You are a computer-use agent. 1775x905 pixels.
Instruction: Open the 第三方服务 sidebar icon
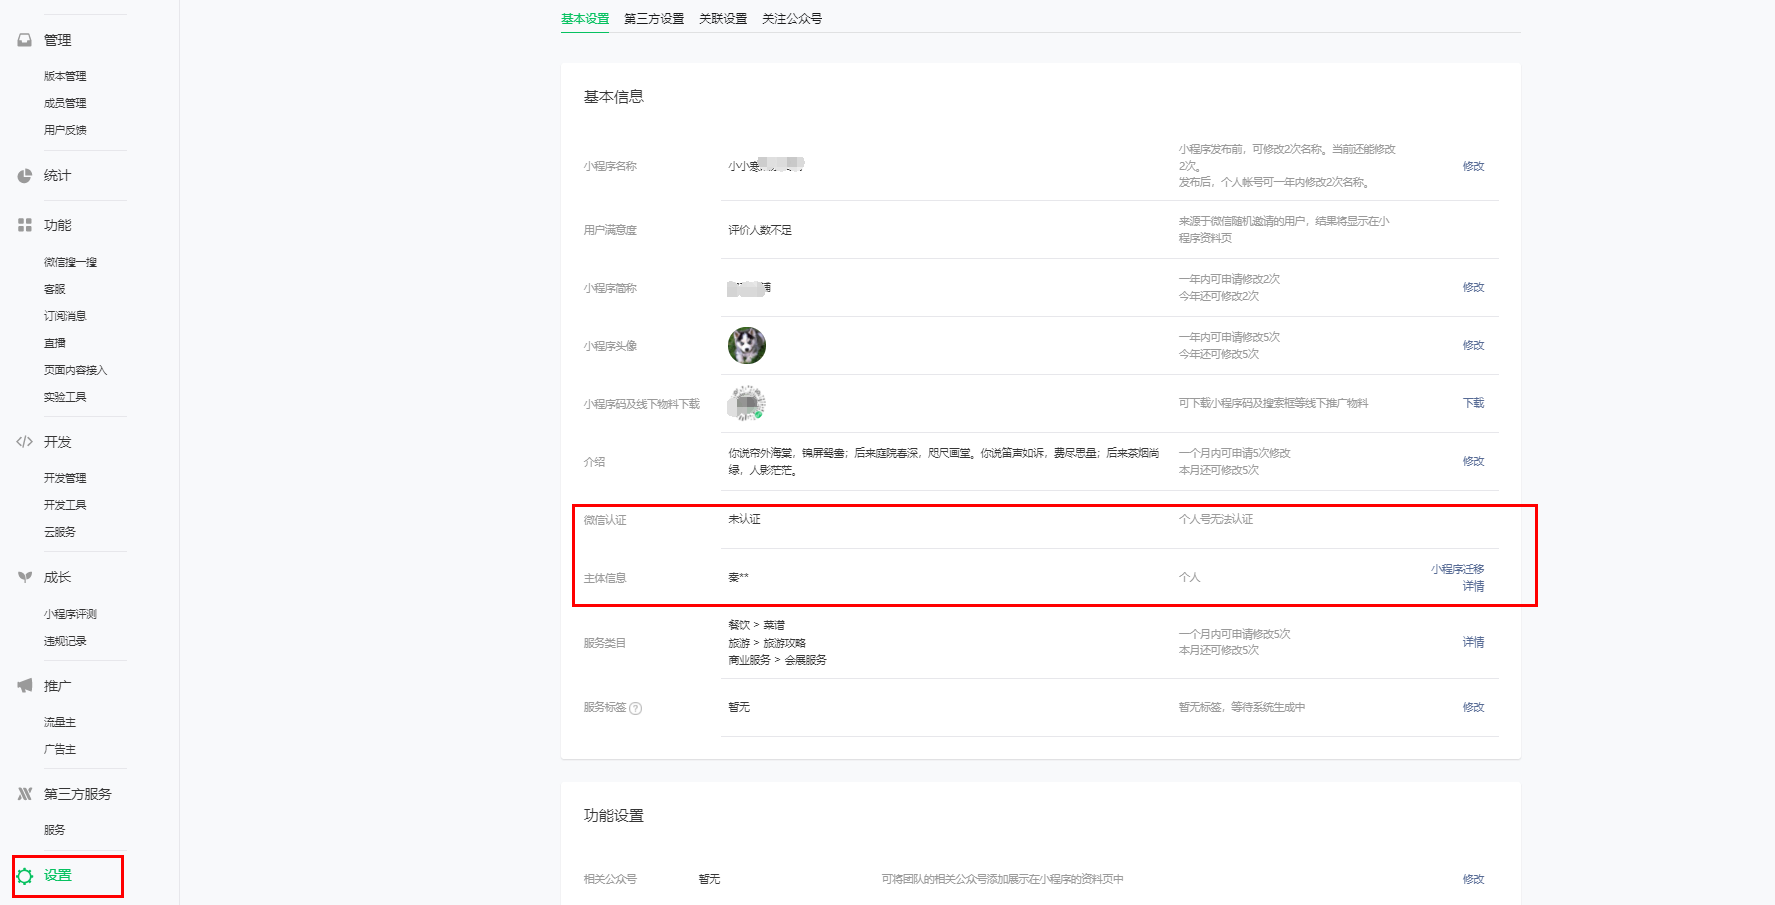pos(24,793)
